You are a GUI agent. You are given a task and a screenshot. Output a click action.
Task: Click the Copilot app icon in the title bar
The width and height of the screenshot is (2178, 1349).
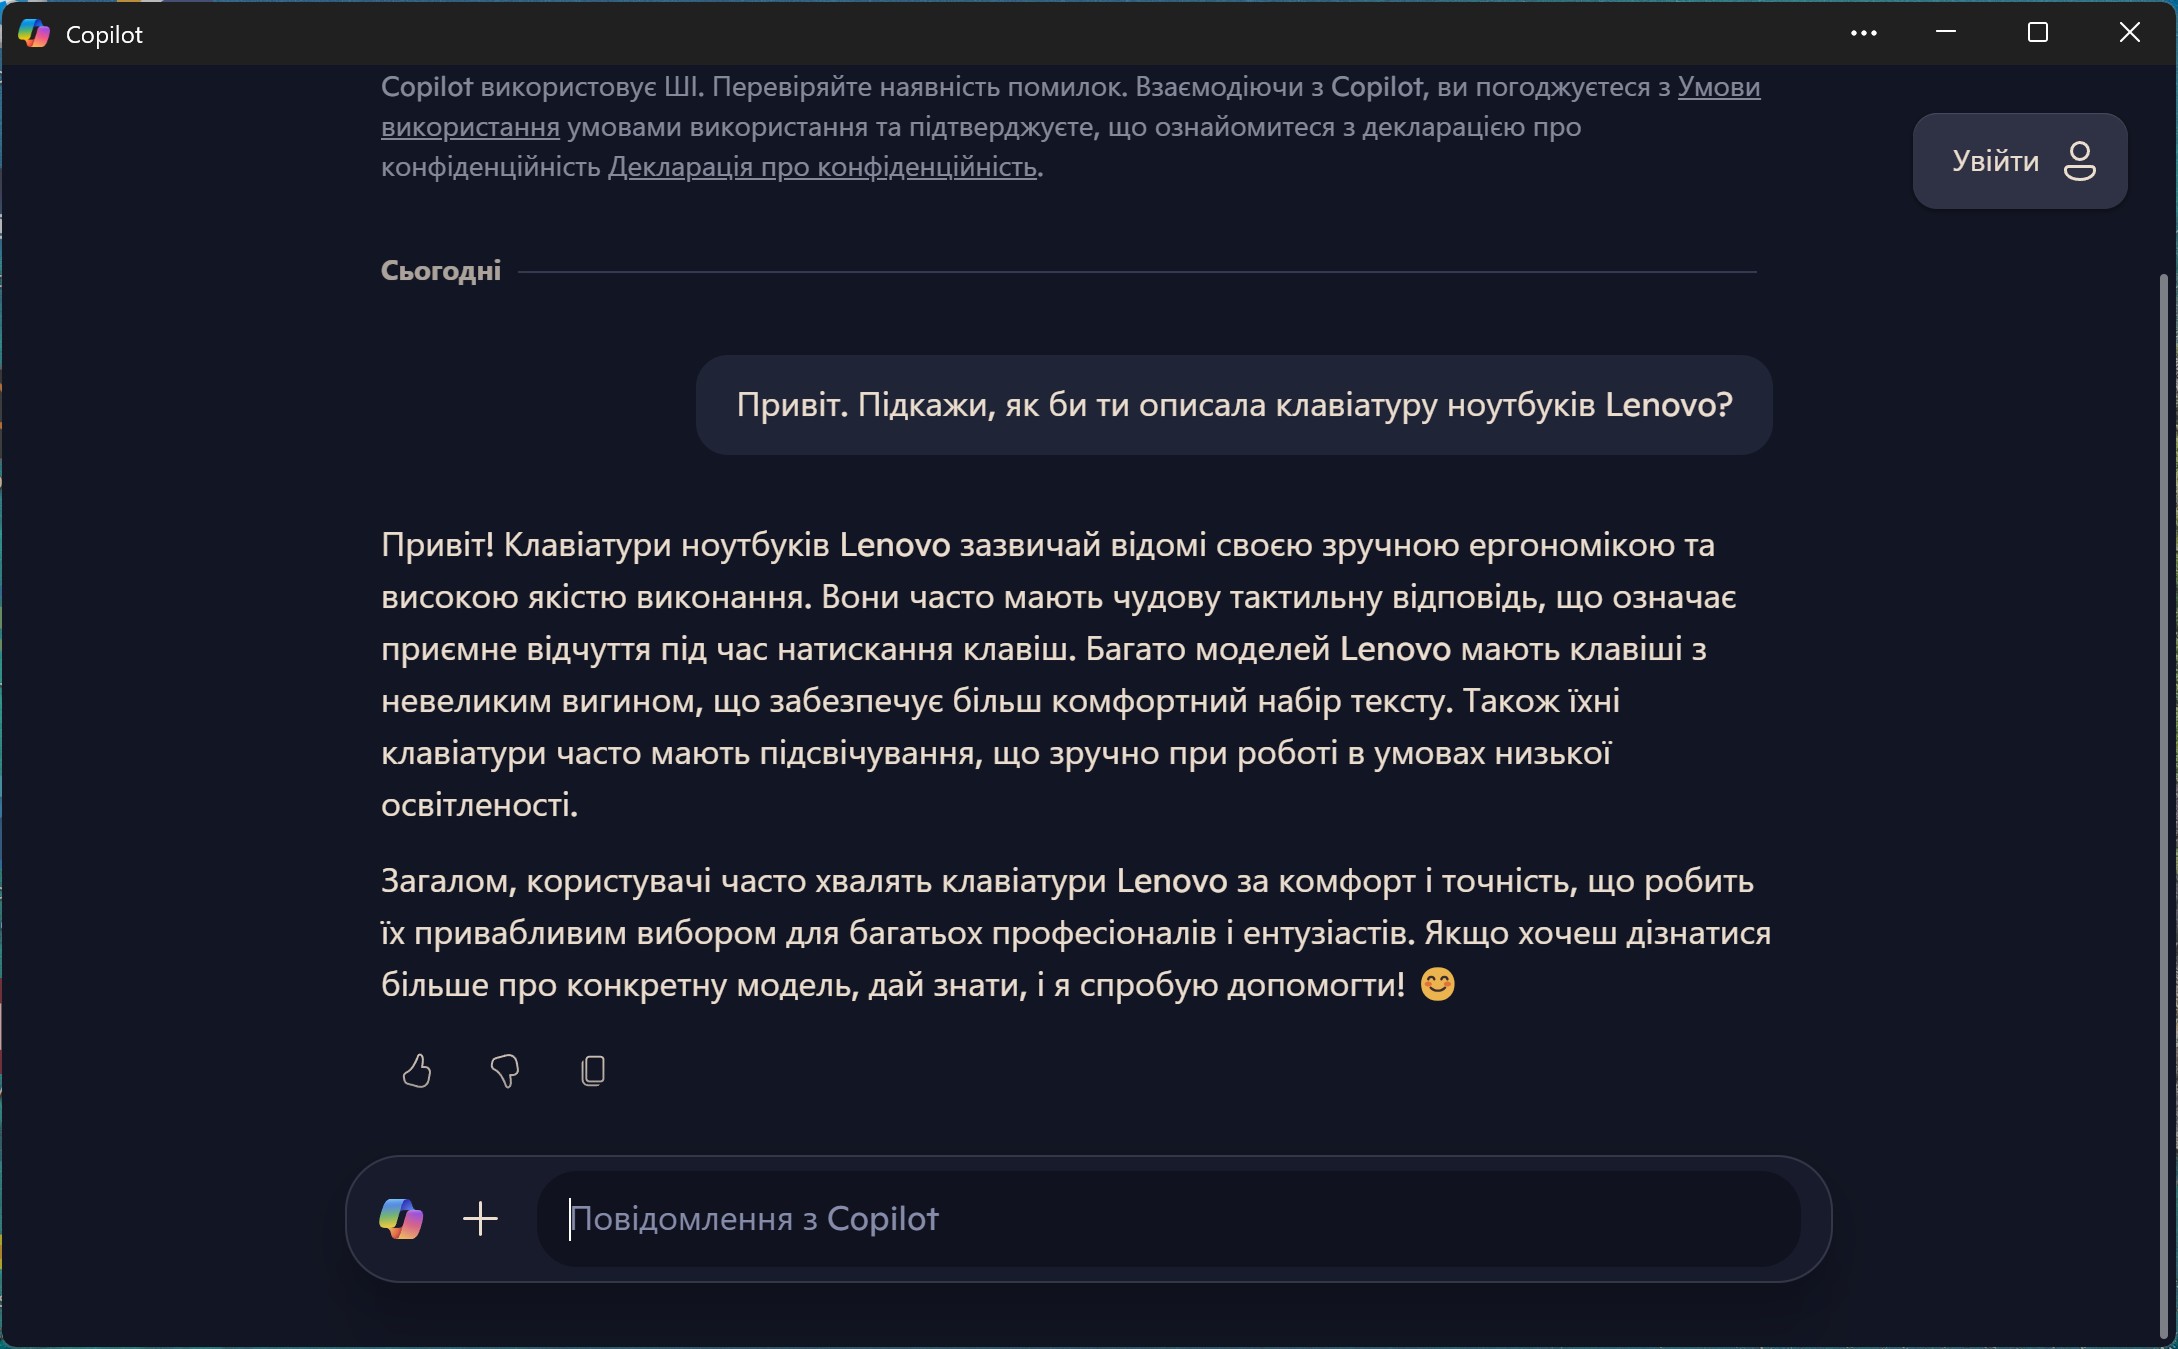click(x=34, y=33)
